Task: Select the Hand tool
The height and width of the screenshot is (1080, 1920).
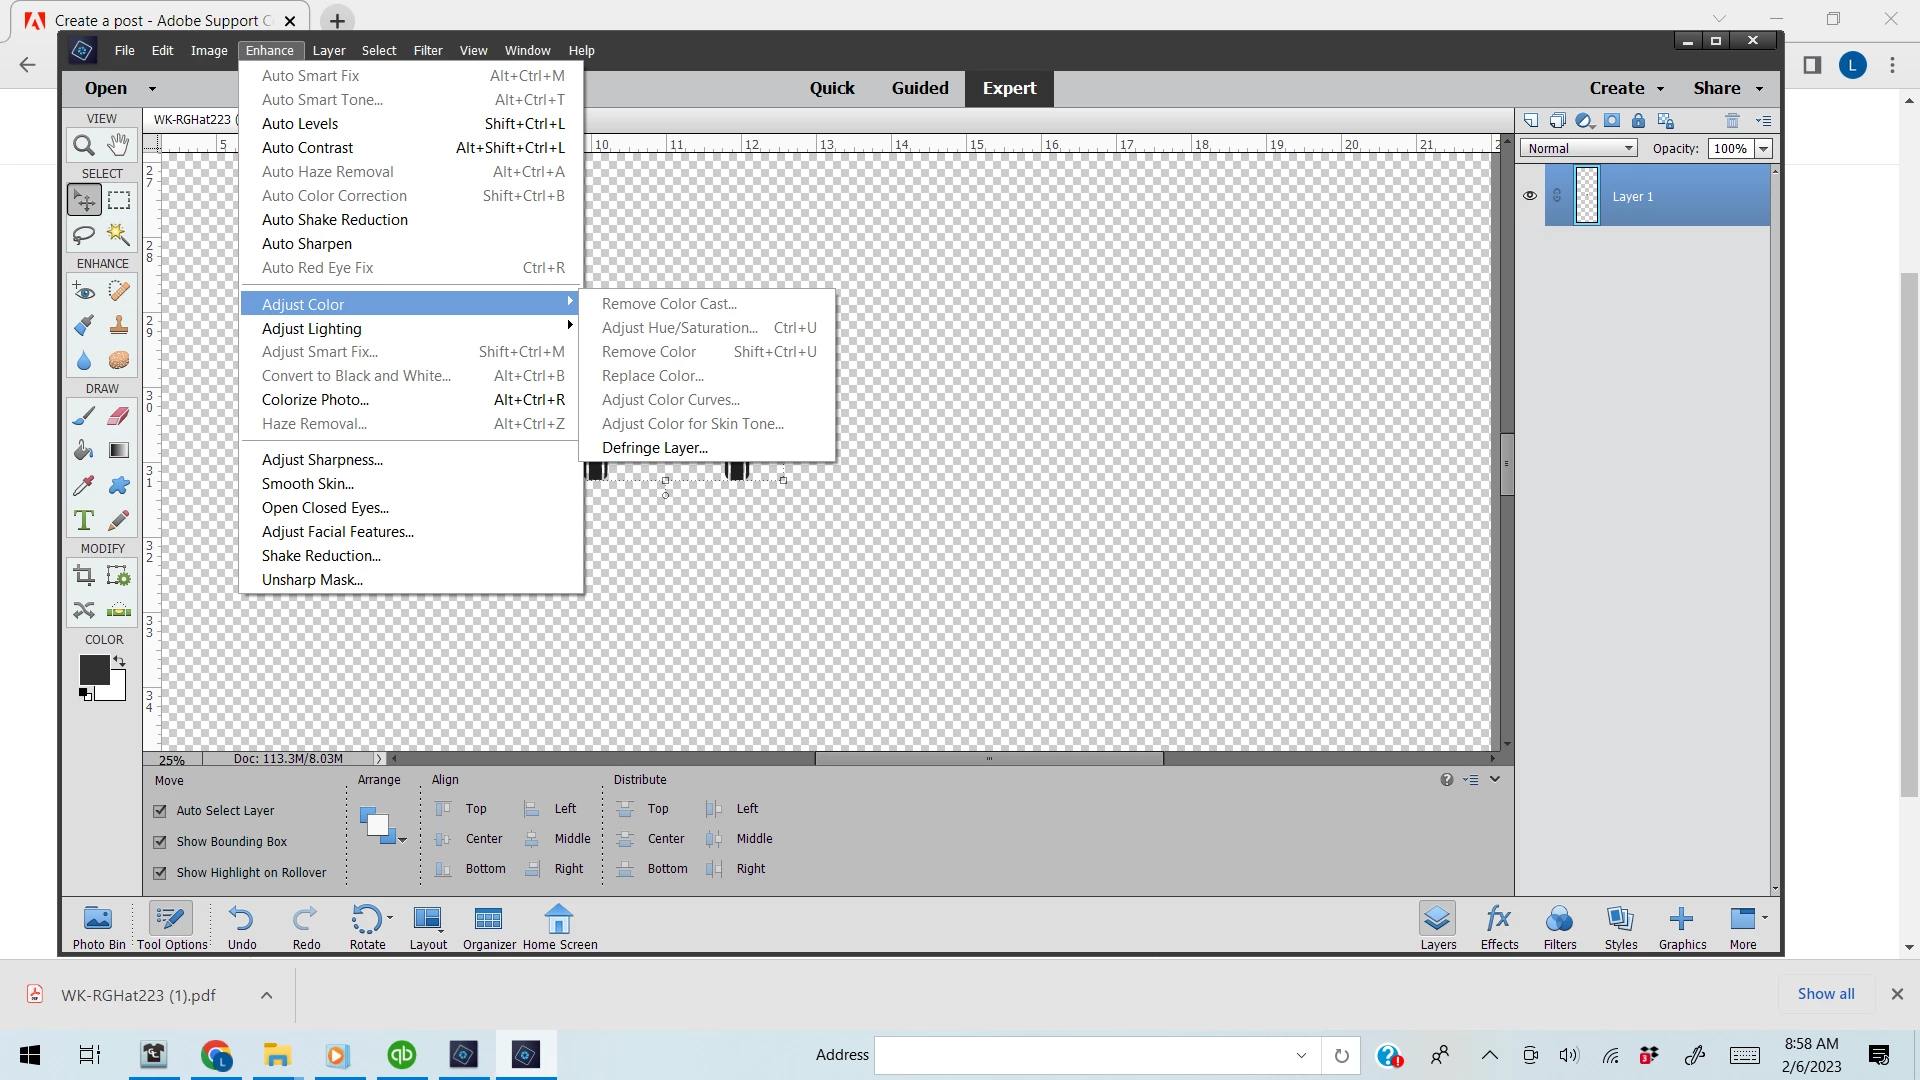Action: point(118,146)
